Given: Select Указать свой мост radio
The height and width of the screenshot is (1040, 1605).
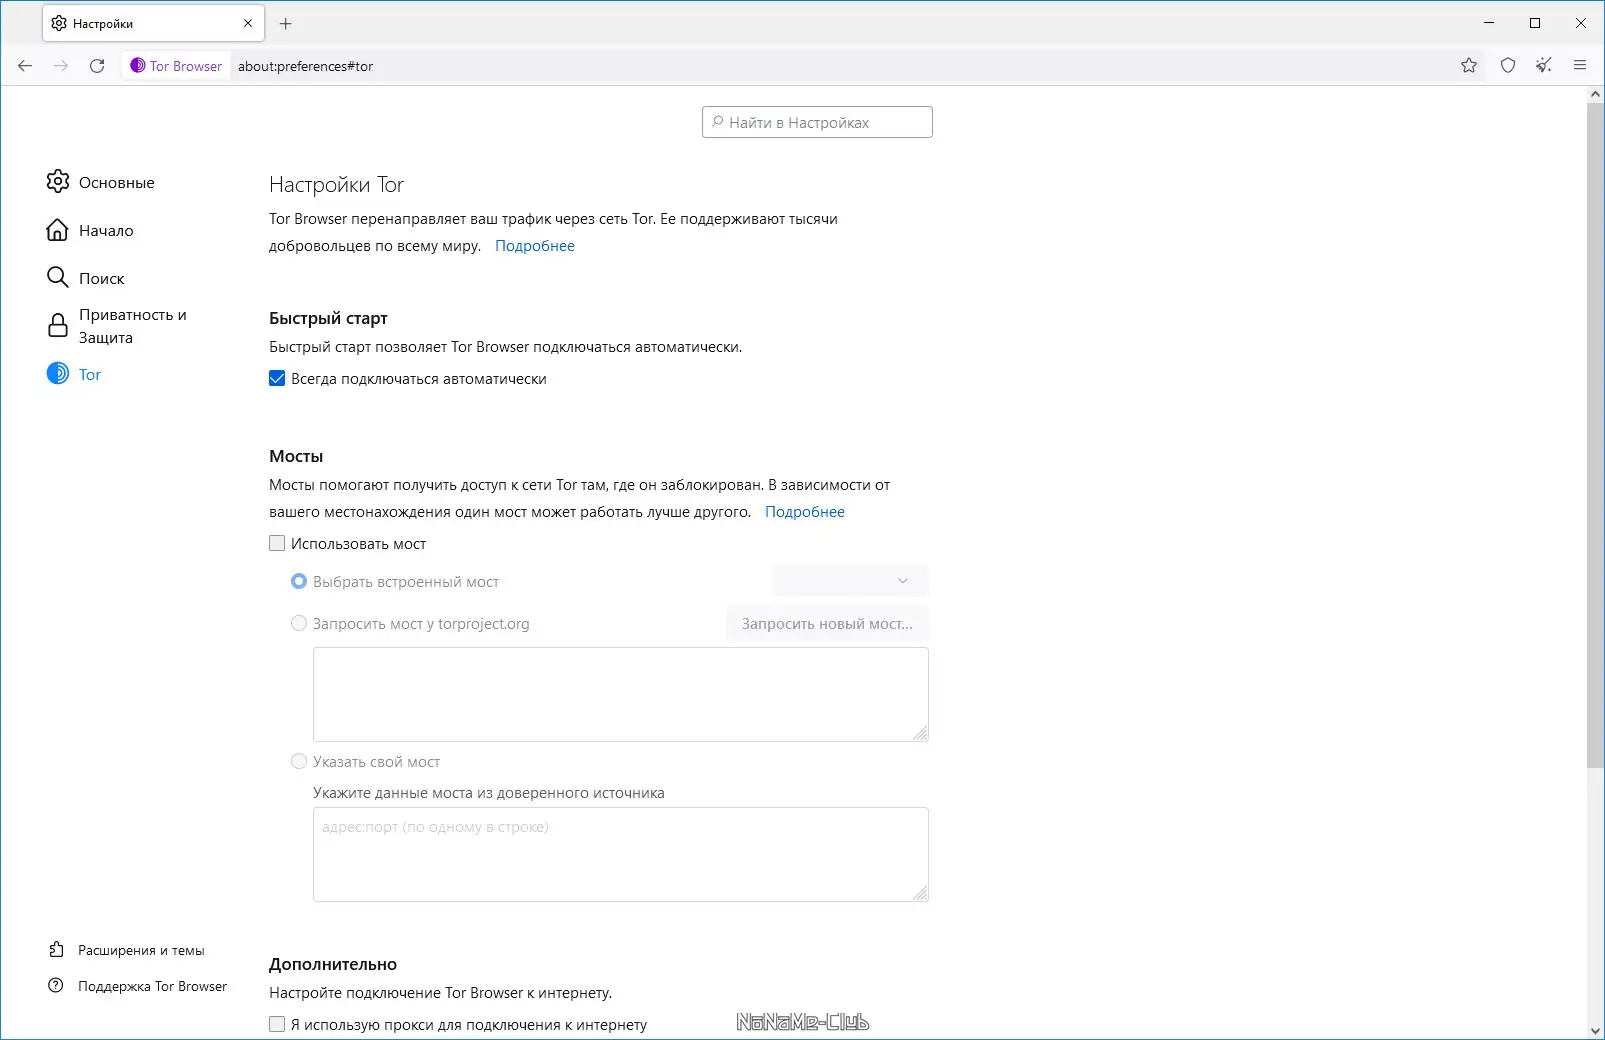Looking at the screenshot, I should (299, 761).
